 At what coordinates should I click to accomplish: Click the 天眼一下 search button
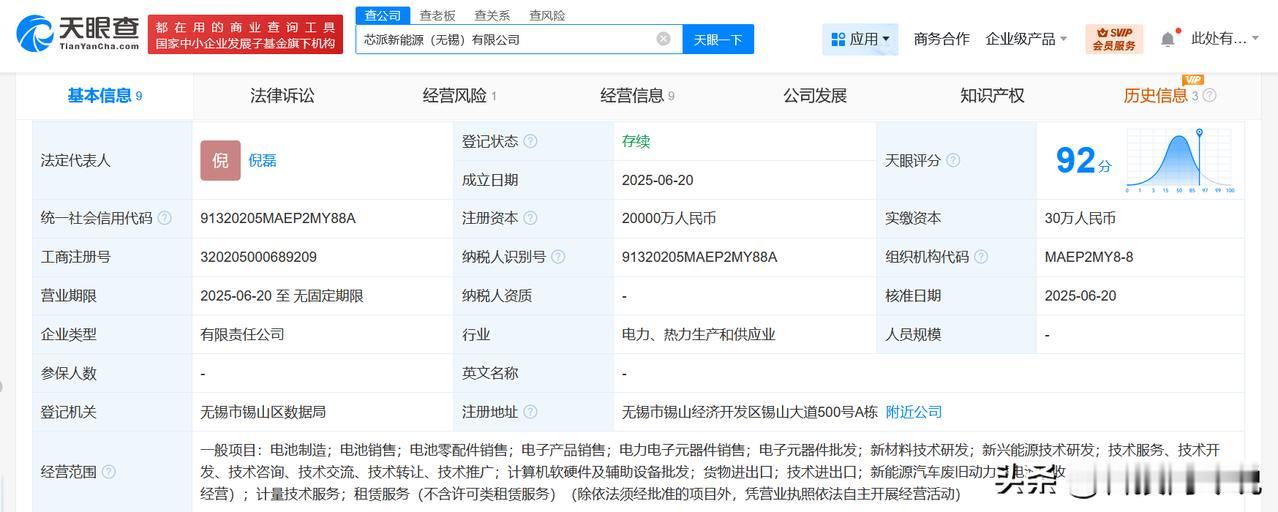pos(718,39)
